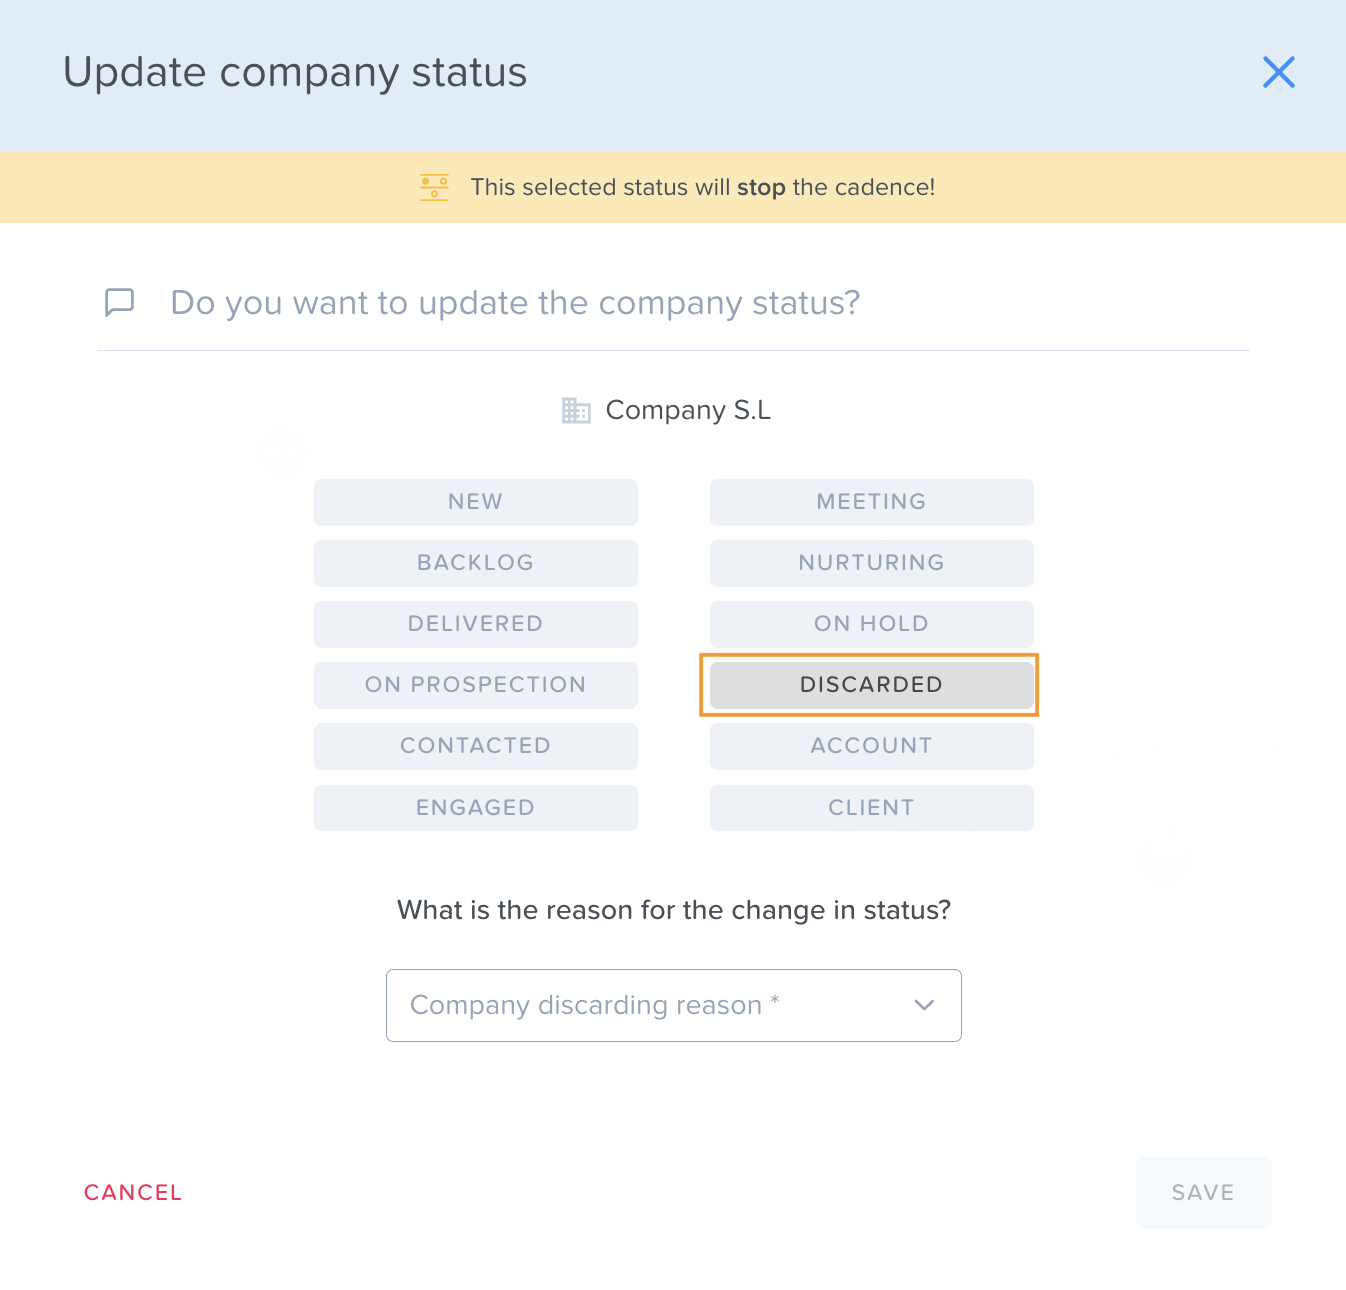Close the Update company status dialog
1346x1290 pixels.
click(x=1278, y=72)
